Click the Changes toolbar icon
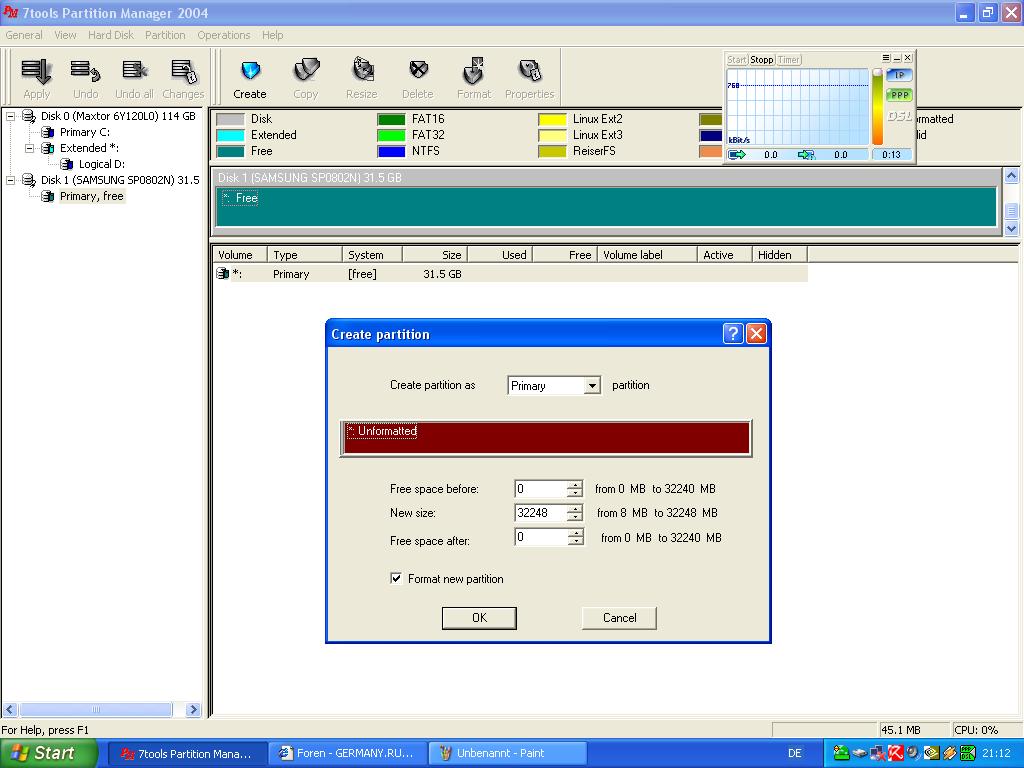This screenshot has width=1024, height=768. coord(184,71)
